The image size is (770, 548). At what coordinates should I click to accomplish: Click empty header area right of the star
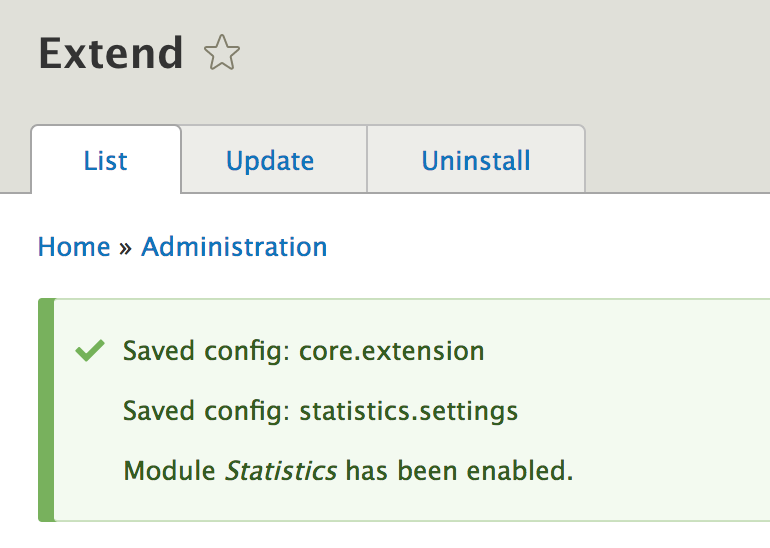(x=500, y=53)
